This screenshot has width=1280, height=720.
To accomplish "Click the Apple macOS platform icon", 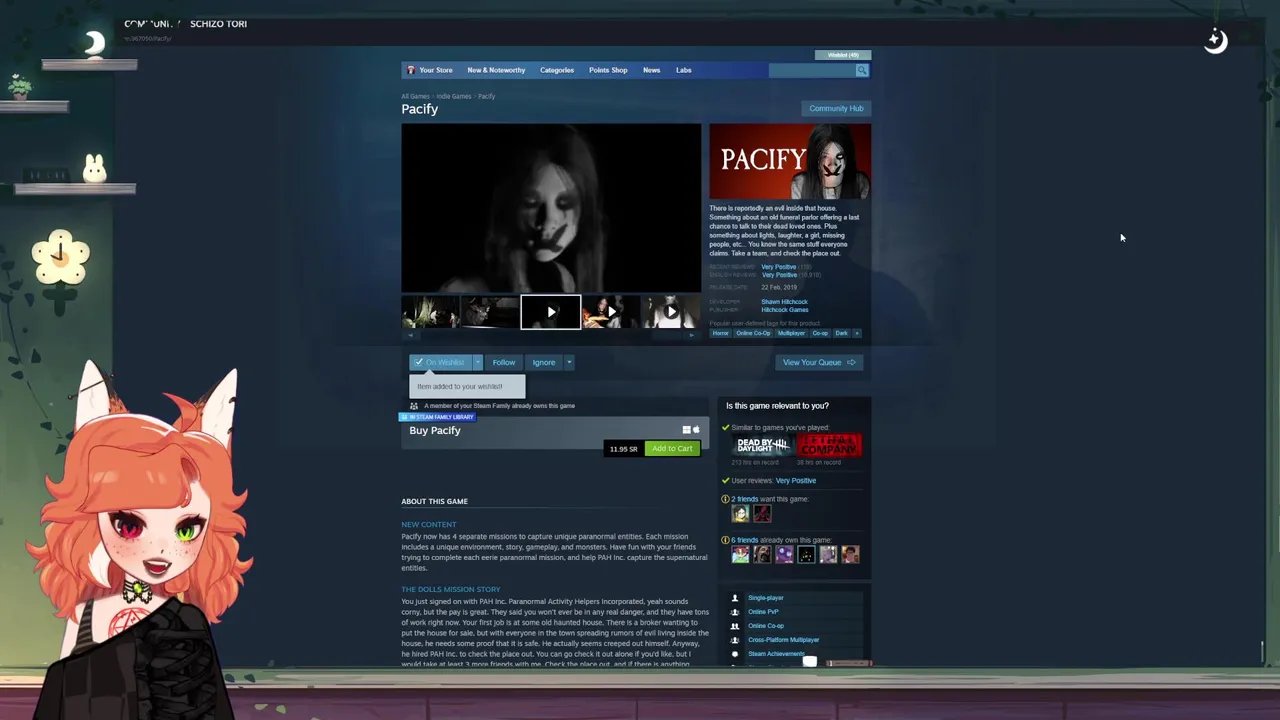I will pos(696,430).
